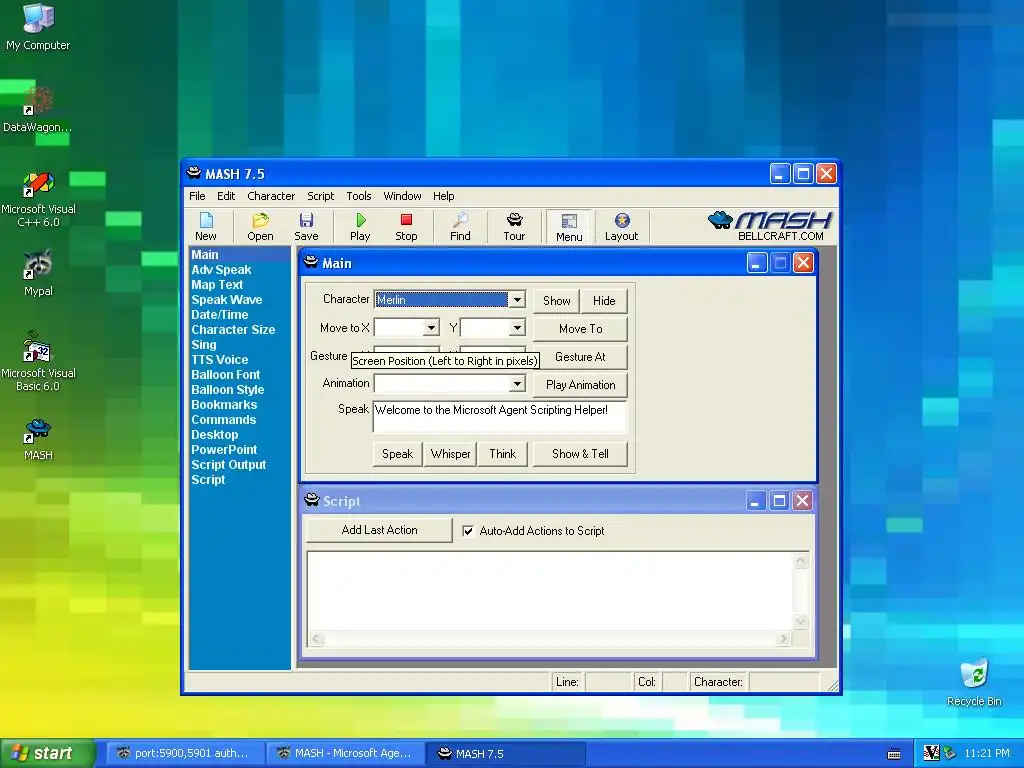The width and height of the screenshot is (1024, 768).
Task: Open the Help menu
Action: pos(443,196)
